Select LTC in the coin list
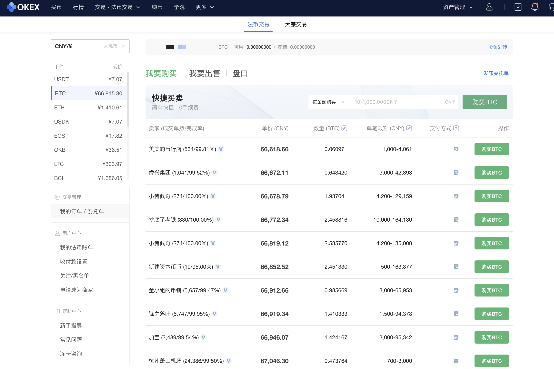The width and height of the screenshot is (554, 369). [88, 164]
